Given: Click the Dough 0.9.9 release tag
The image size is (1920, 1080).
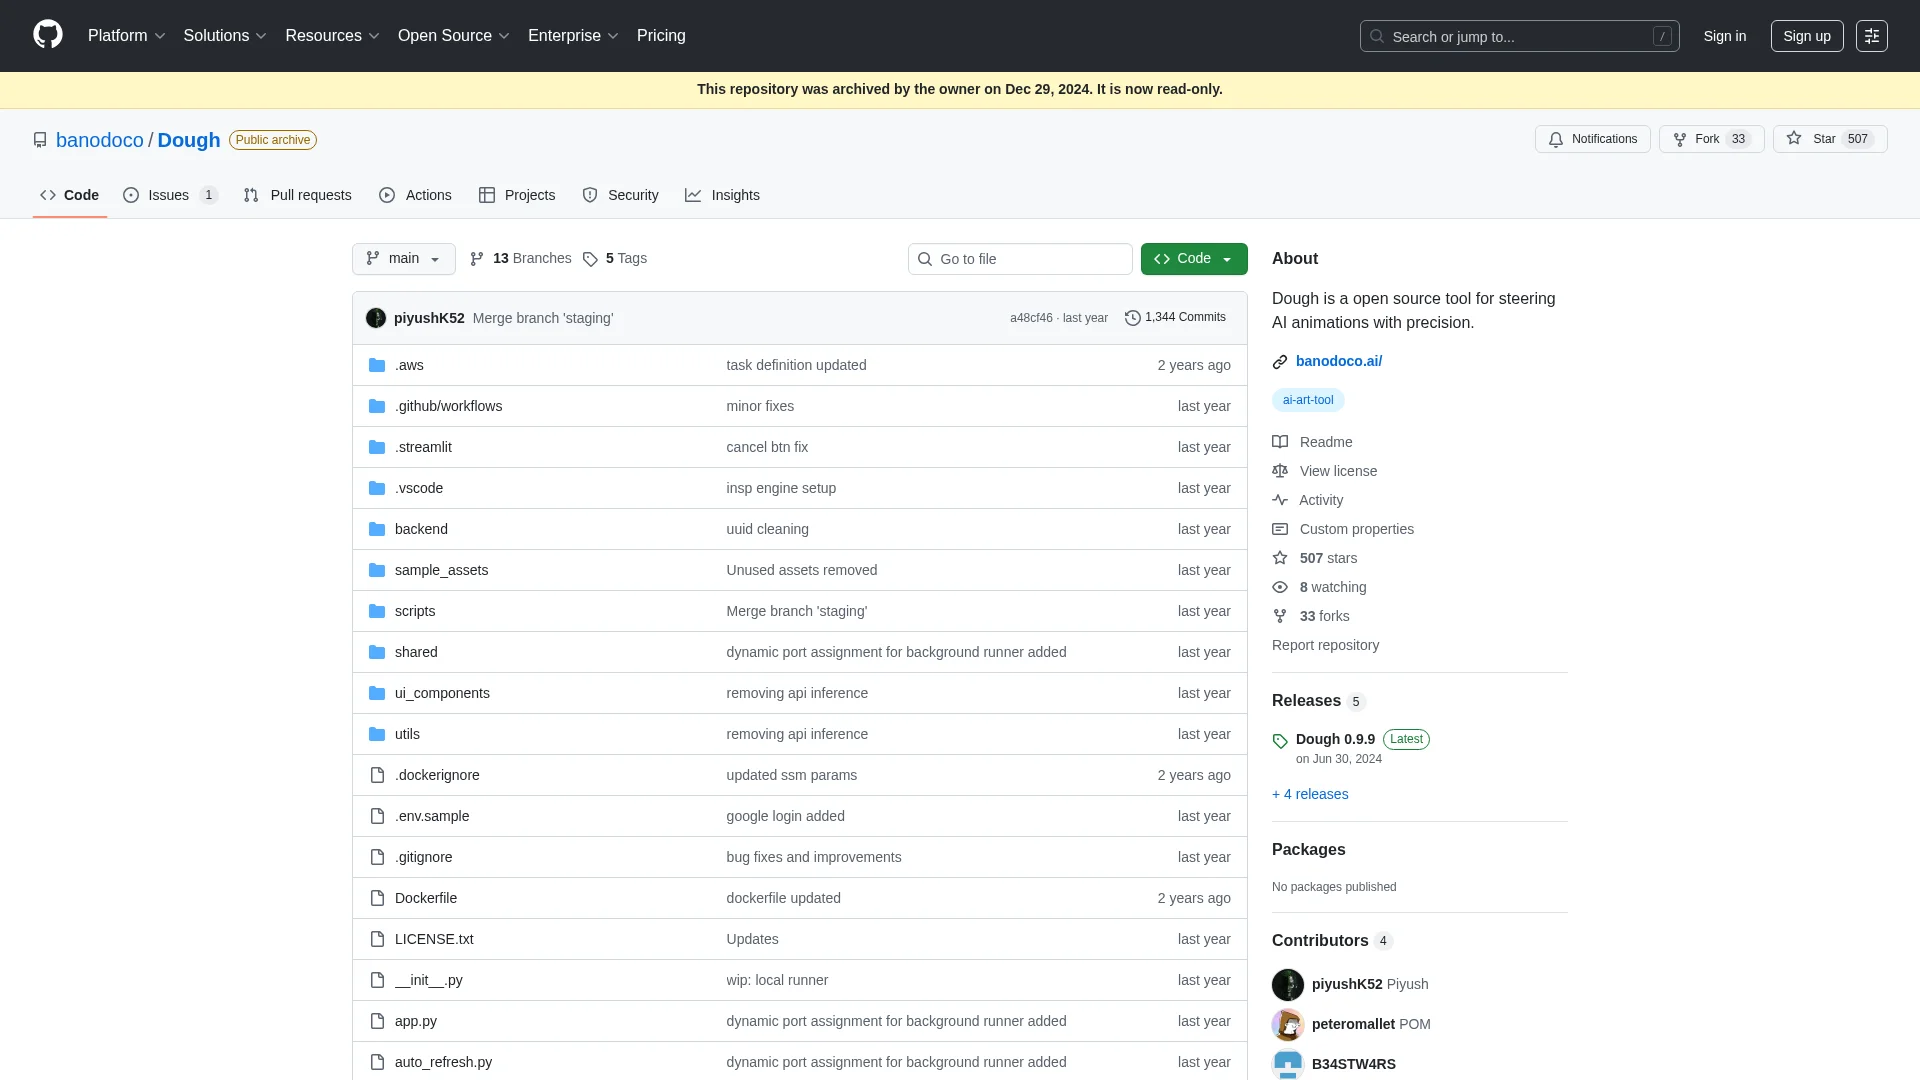Looking at the screenshot, I should 1334,739.
